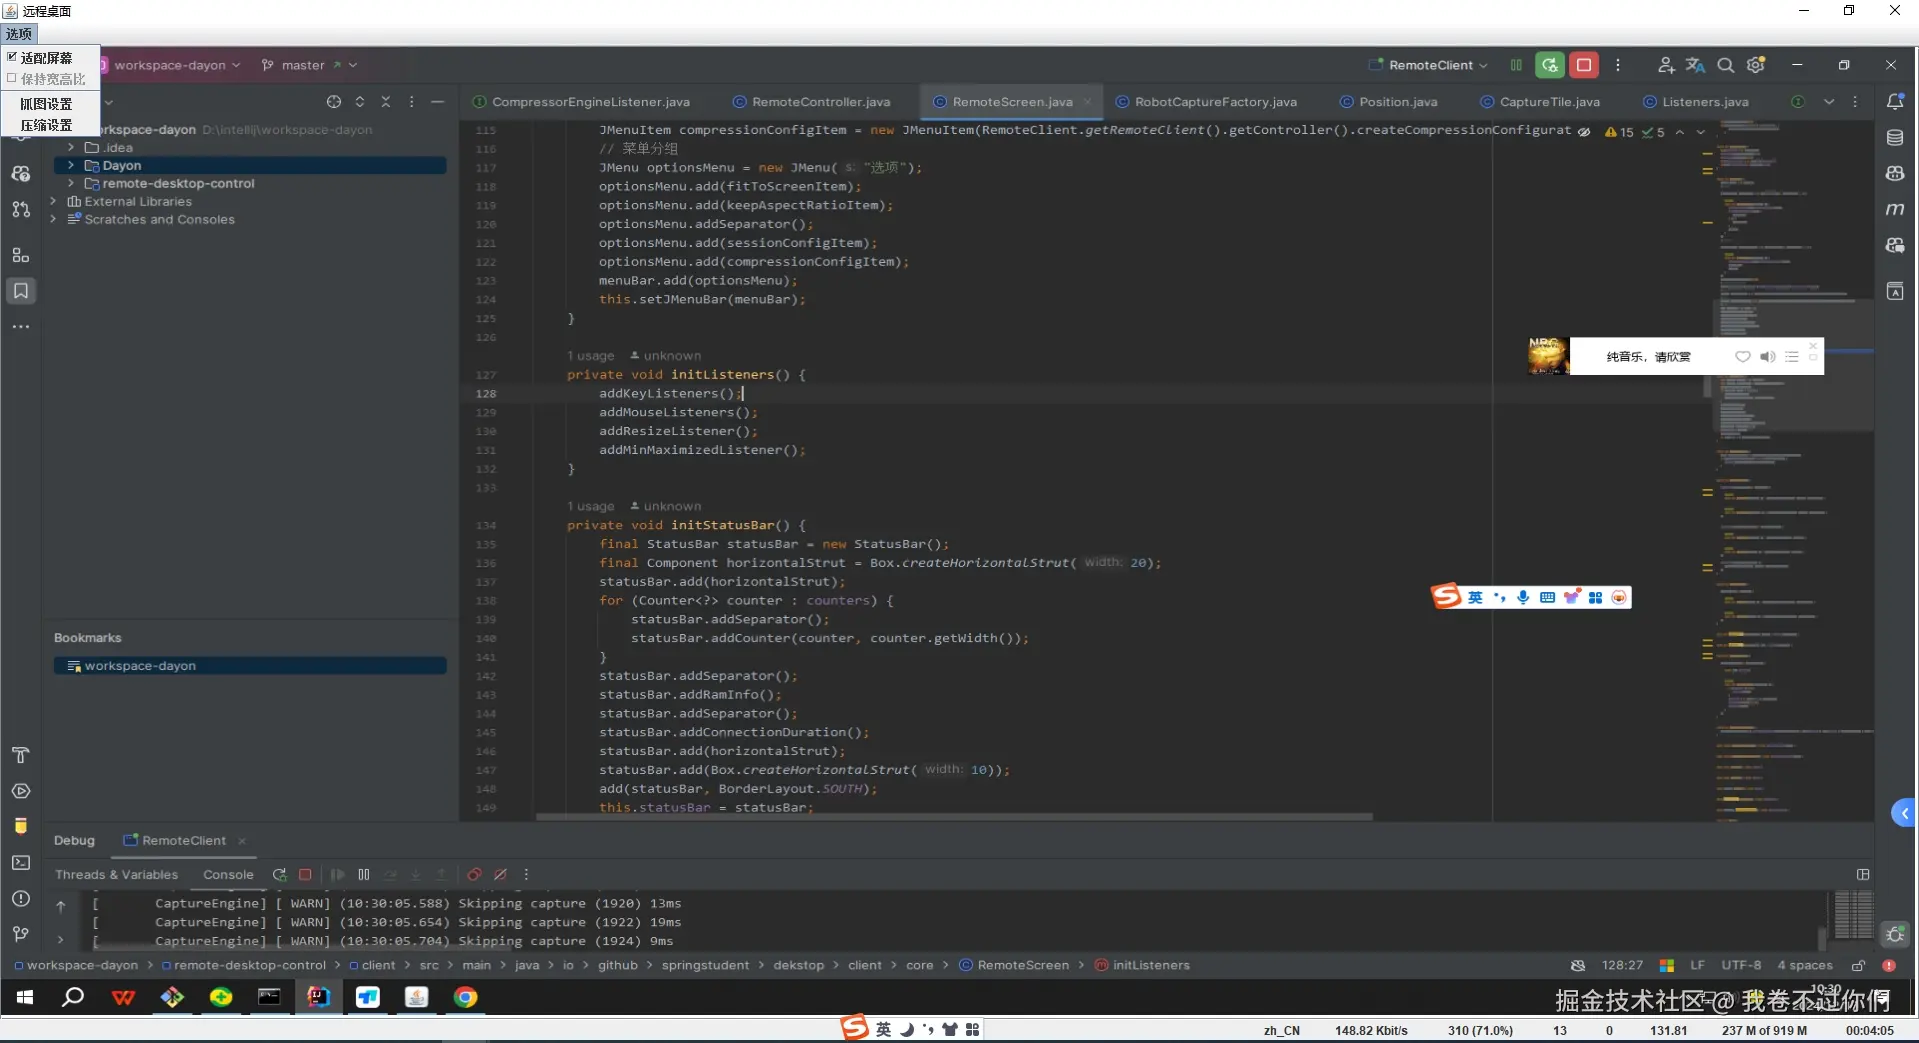Open the RemoteClient run configuration dropdown
The image size is (1919, 1043).
click(1430, 65)
